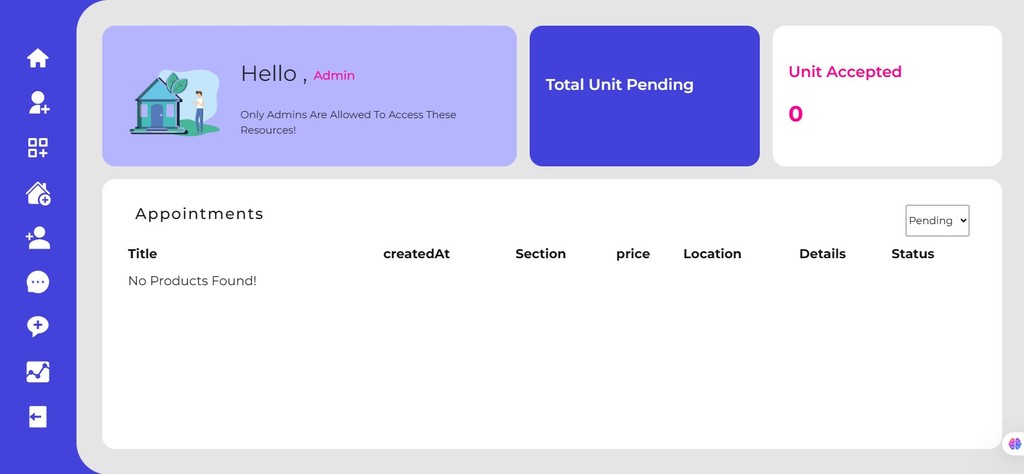The image size is (1024, 474).
Task: Go to the Home icon in sidebar
Action: click(x=38, y=58)
